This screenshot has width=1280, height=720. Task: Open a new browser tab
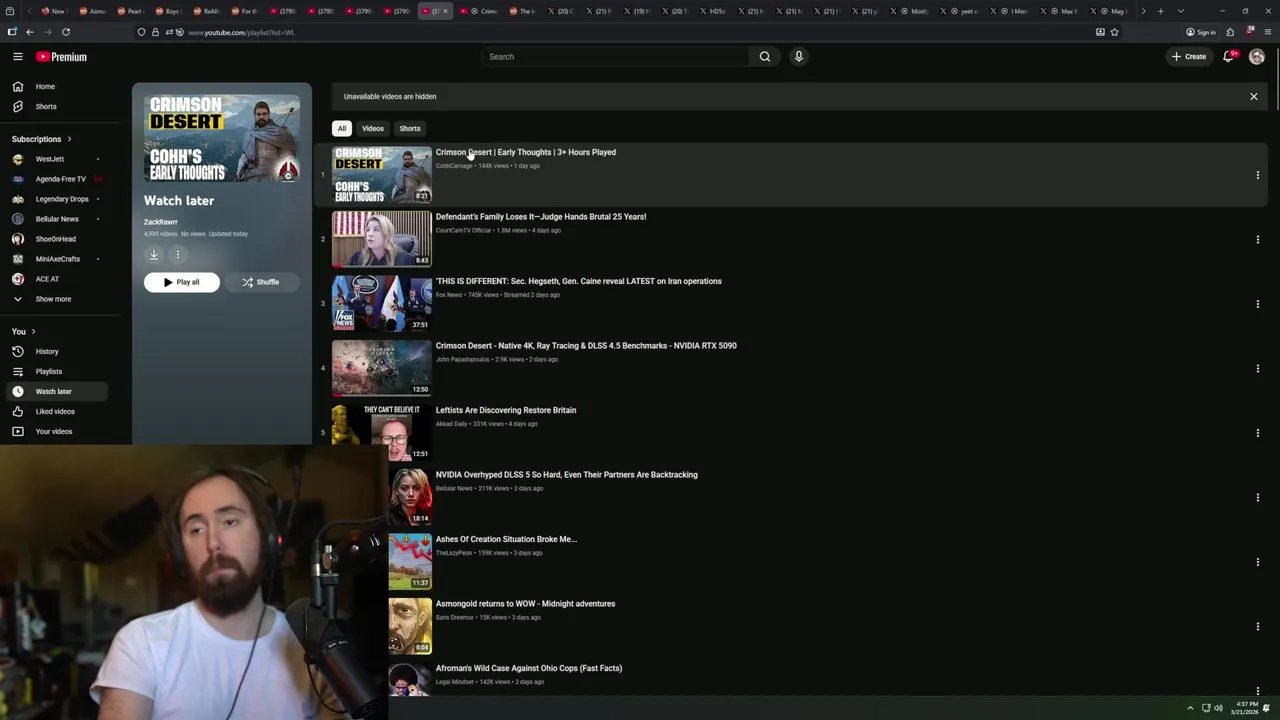click(x=1161, y=11)
